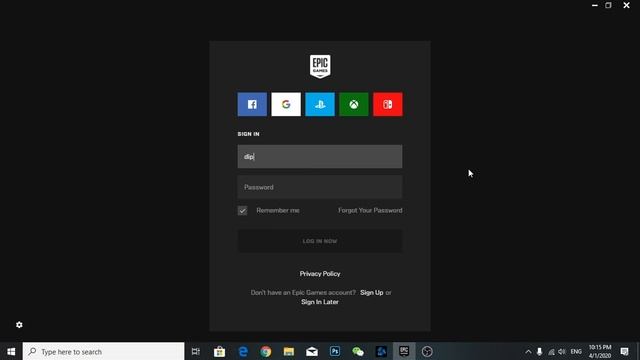The height and width of the screenshot is (360, 640).
Task: Select Epic Games Launcher taskbar icon
Action: 404,351
